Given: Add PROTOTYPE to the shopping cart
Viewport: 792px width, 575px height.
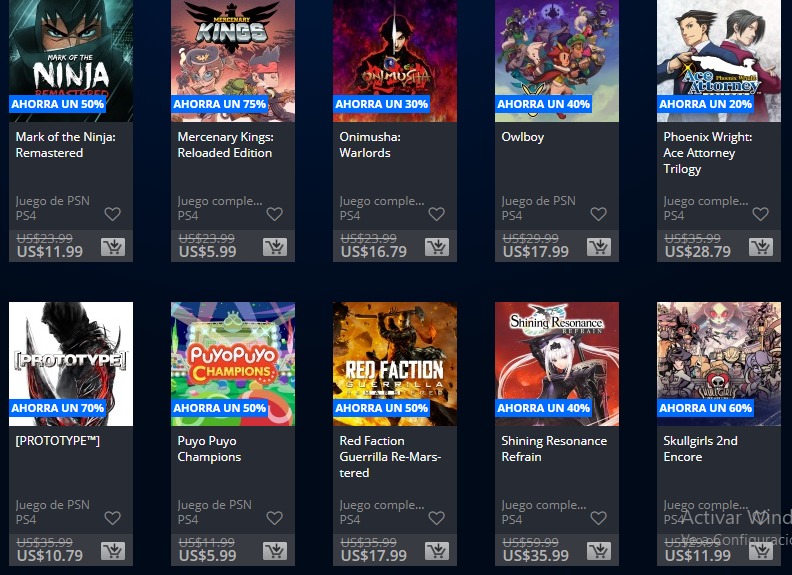Looking at the screenshot, I should [113, 551].
